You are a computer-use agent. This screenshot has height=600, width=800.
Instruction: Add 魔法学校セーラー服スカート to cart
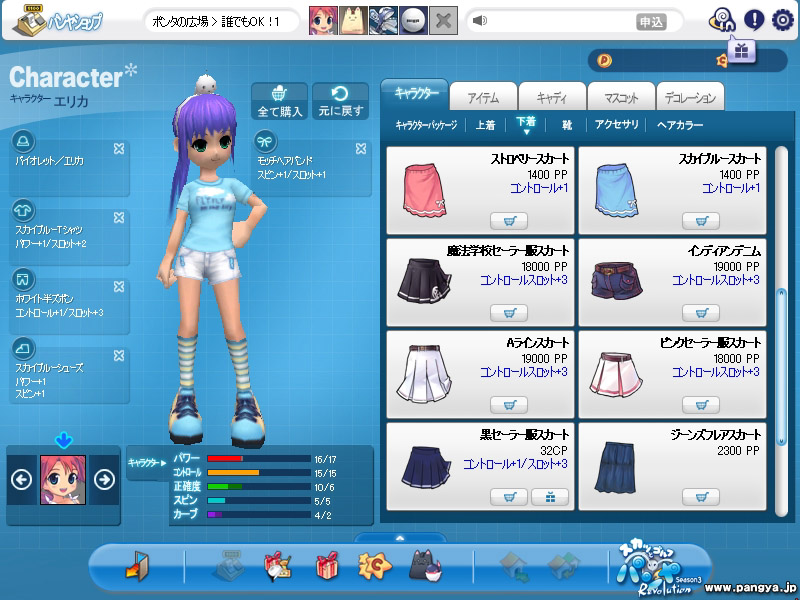[x=509, y=313]
